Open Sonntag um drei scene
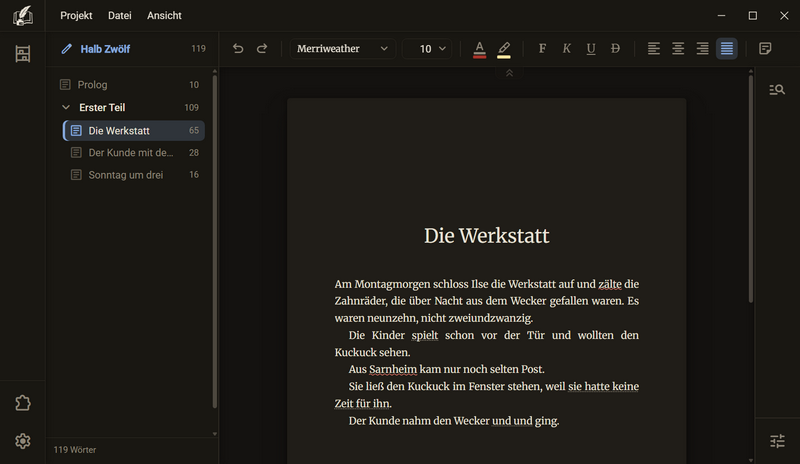The width and height of the screenshot is (800, 464). pyautogui.click(x=134, y=175)
